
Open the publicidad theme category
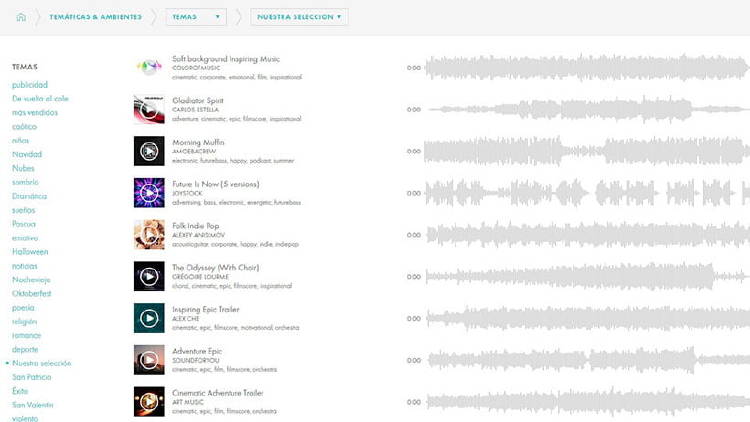[x=30, y=85]
